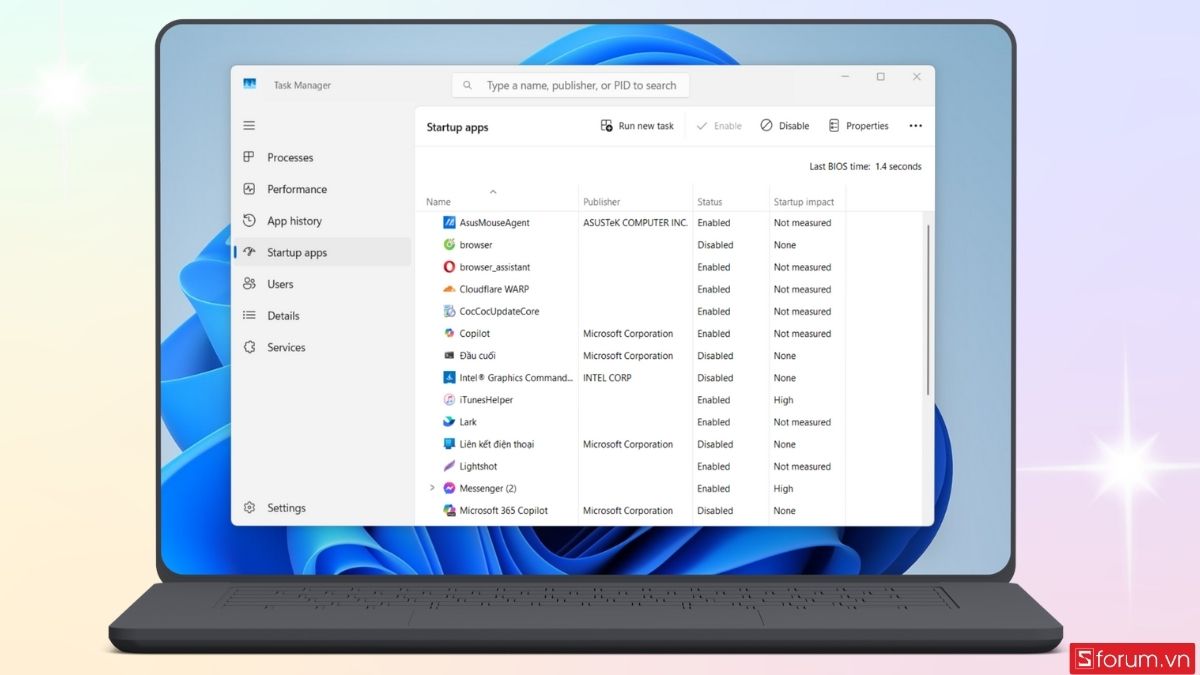Click the Cloudflare WARP cloud icon
This screenshot has height=675, width=1200.
click(449, 289)
